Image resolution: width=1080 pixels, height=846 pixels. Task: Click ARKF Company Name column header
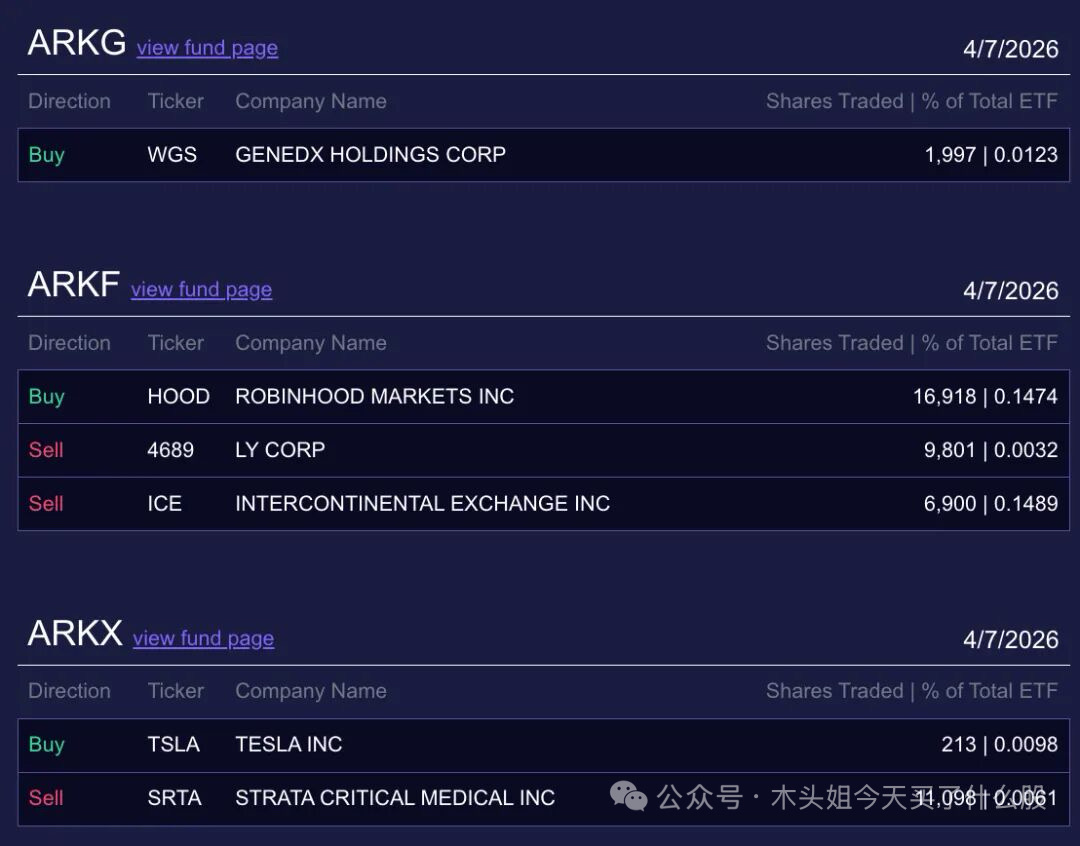(x=311, y=343)
